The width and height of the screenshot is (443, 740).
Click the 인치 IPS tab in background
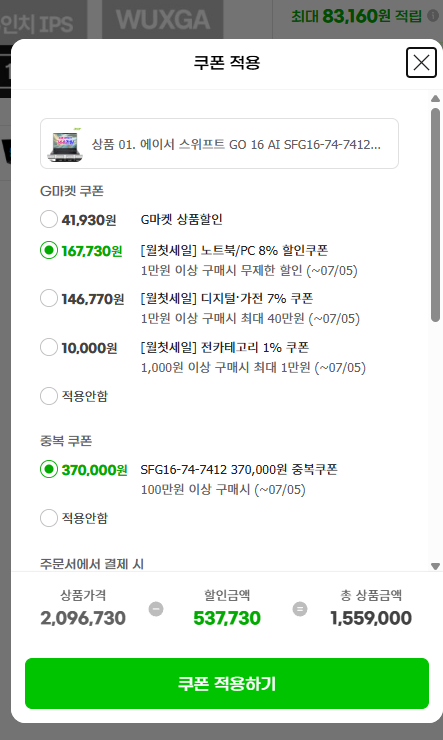pos(37,24)
